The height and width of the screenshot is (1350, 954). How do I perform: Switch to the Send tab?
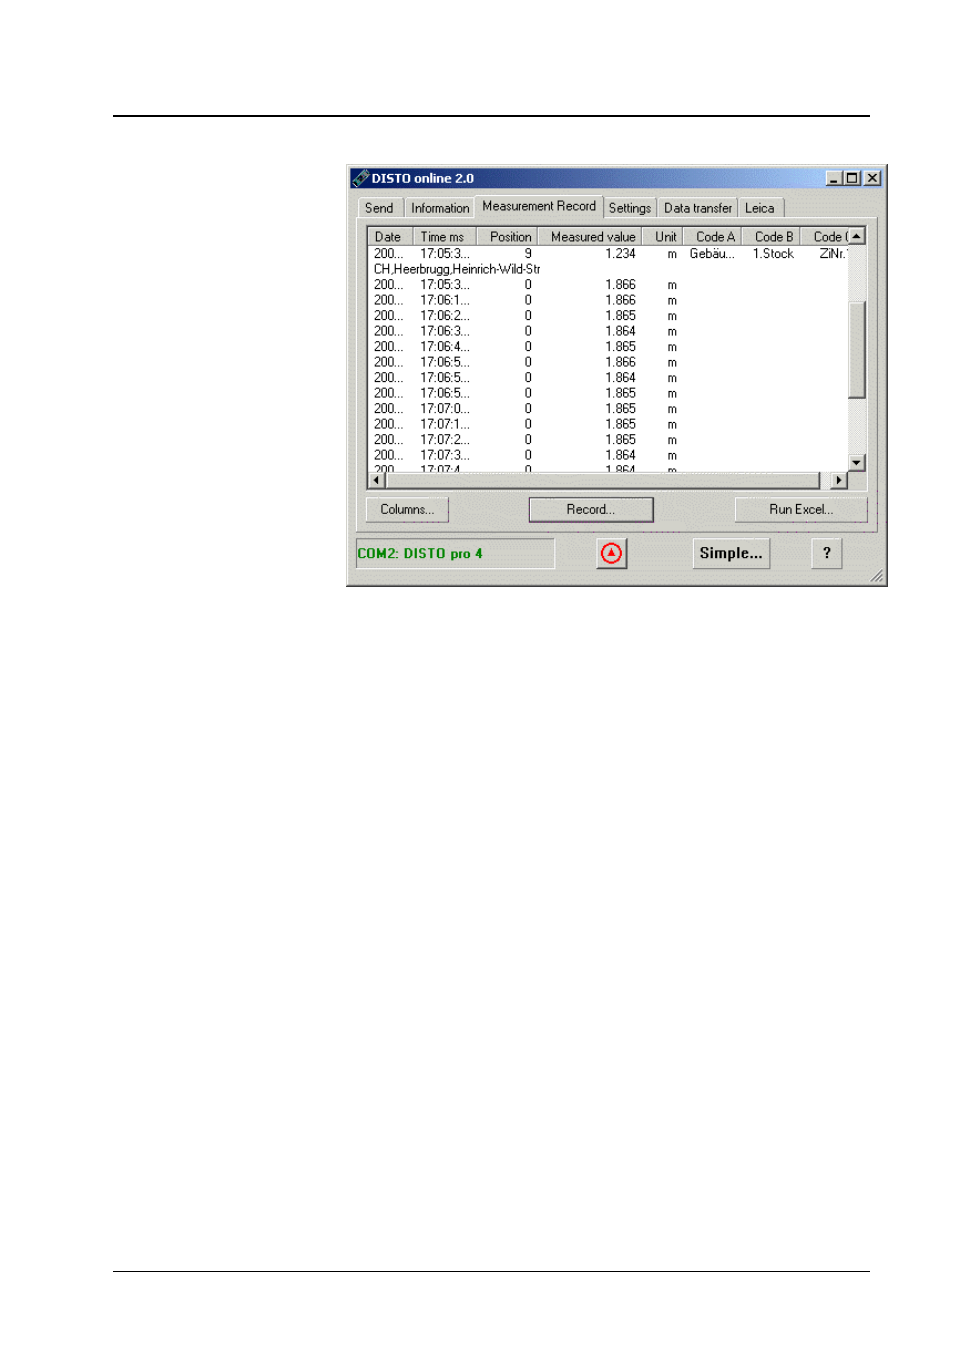pyautogui.click(x=379, y=208)
